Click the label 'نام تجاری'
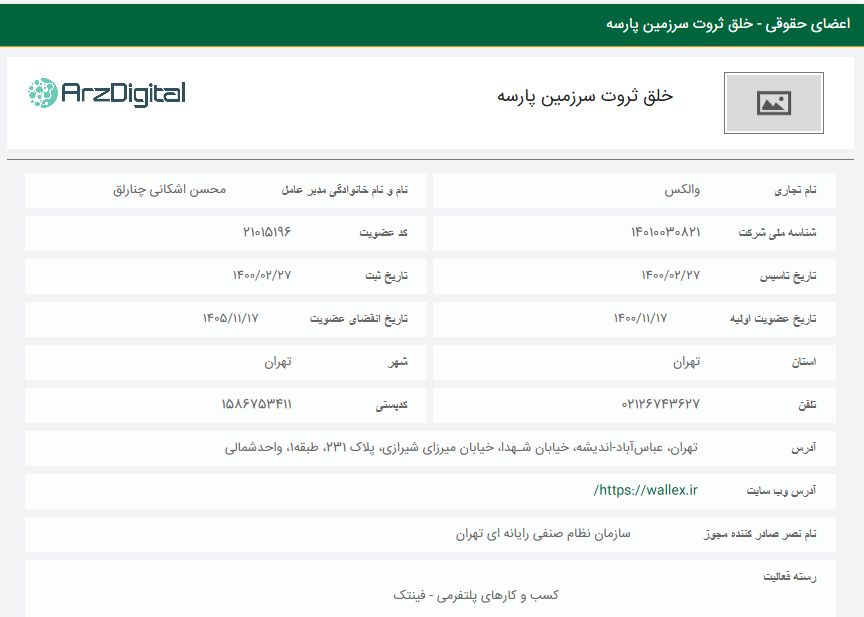The height and width of the screenshot is (617, 864). [796, 191]
